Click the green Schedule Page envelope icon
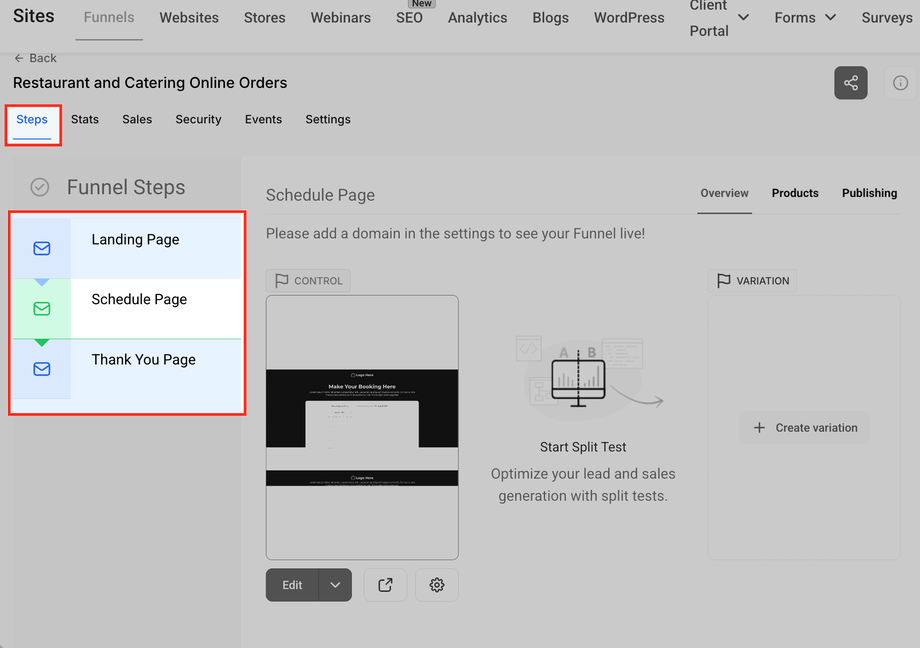This screenshot has height=648, width=920. [42, 309]
